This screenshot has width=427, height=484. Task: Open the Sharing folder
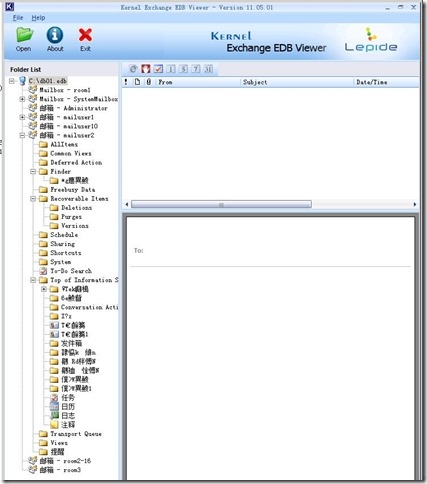[x=62, y=244]
